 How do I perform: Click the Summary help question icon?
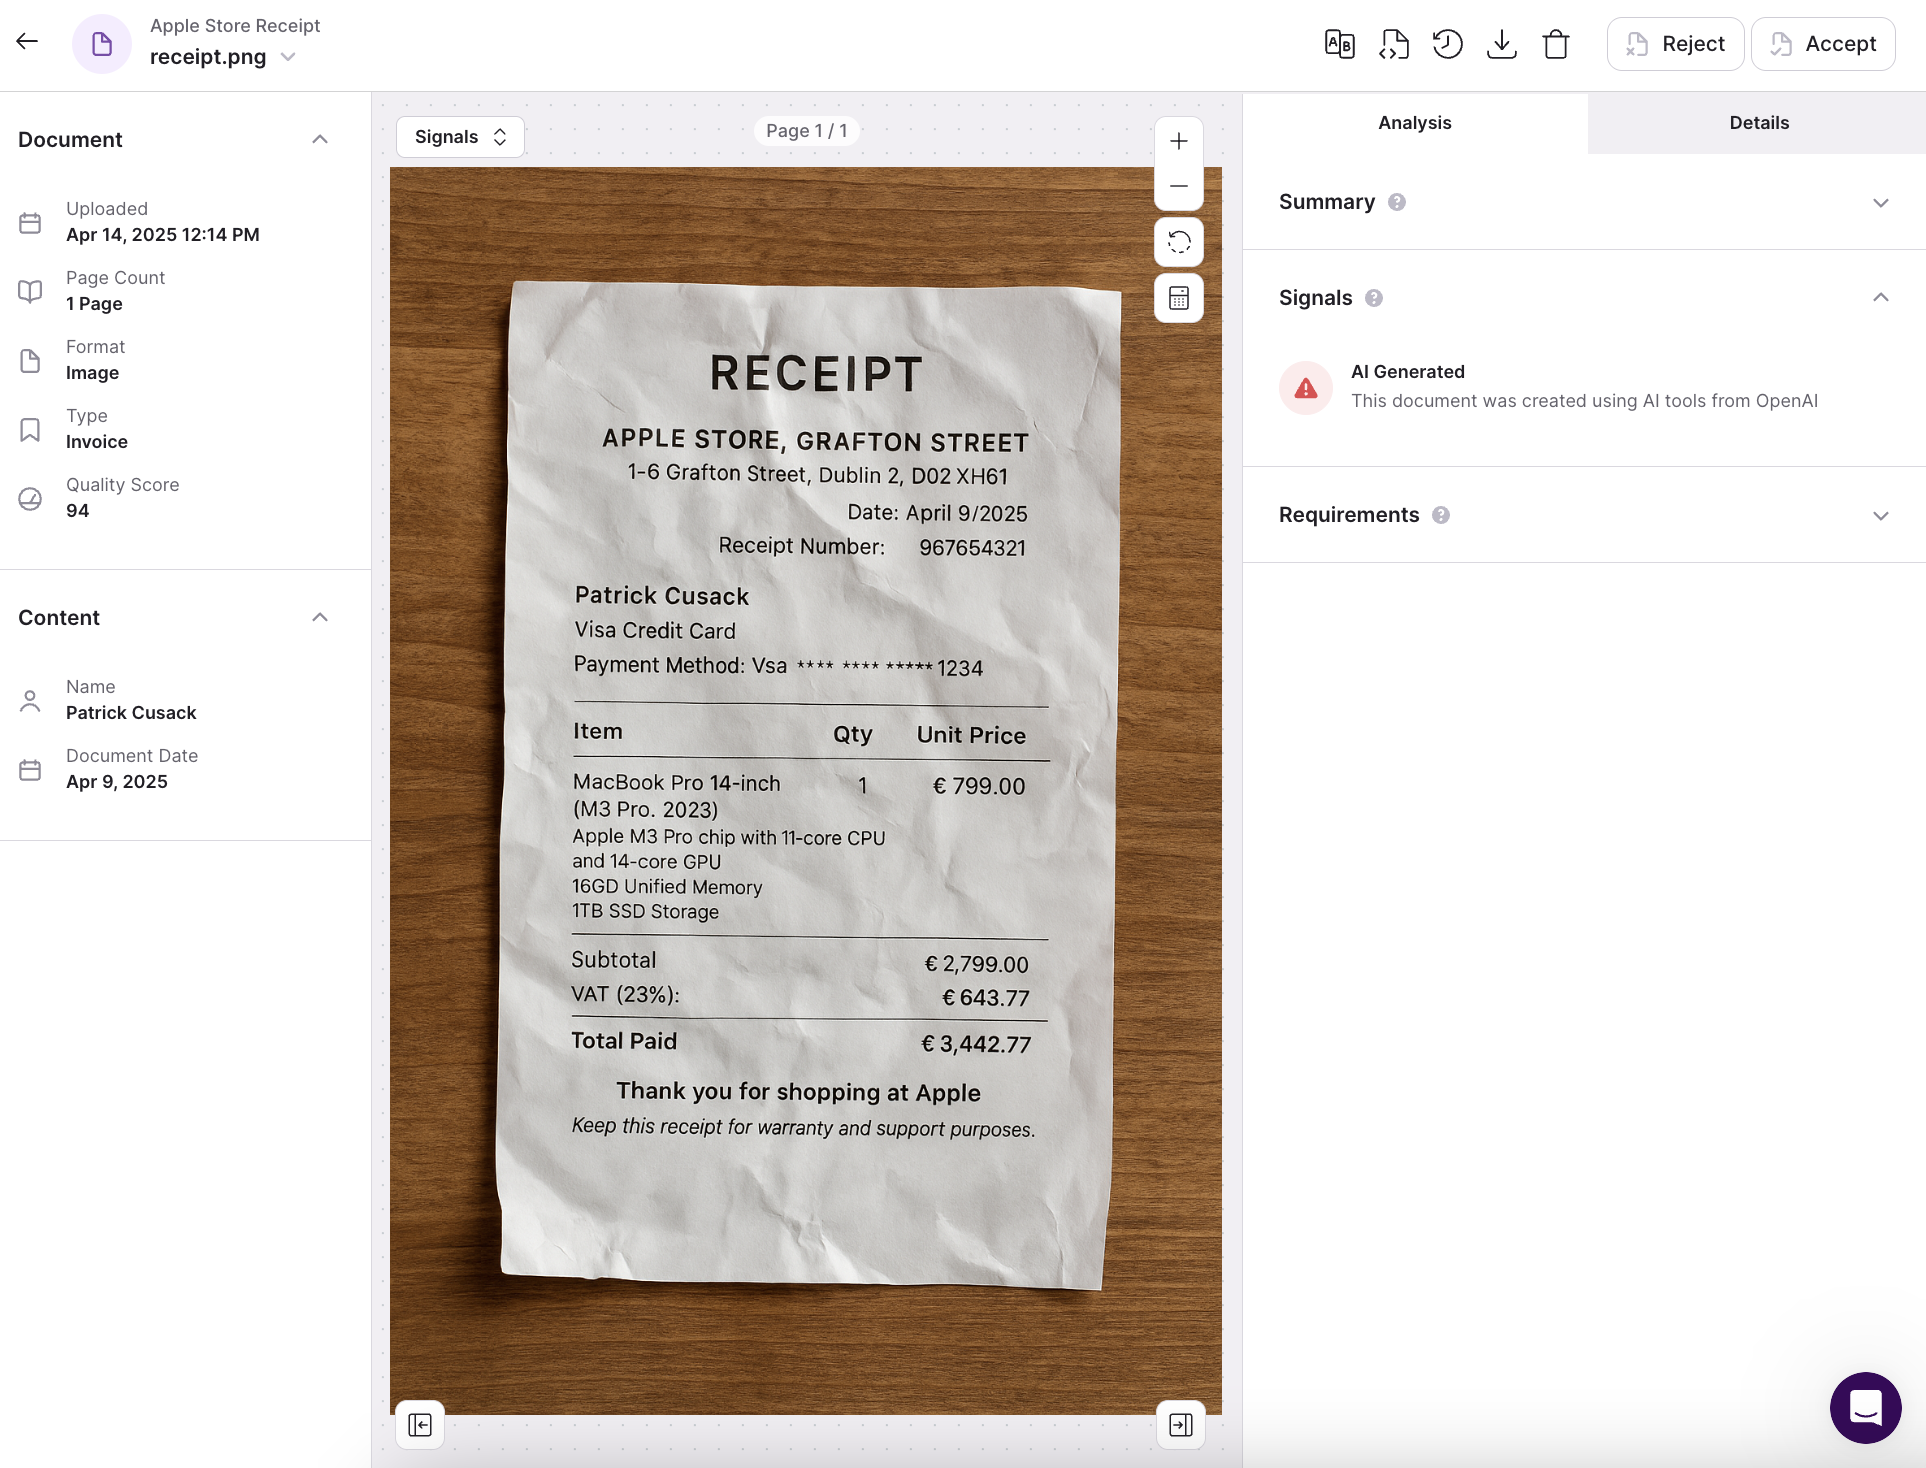pyautogui.click(x=1397, y=202)
